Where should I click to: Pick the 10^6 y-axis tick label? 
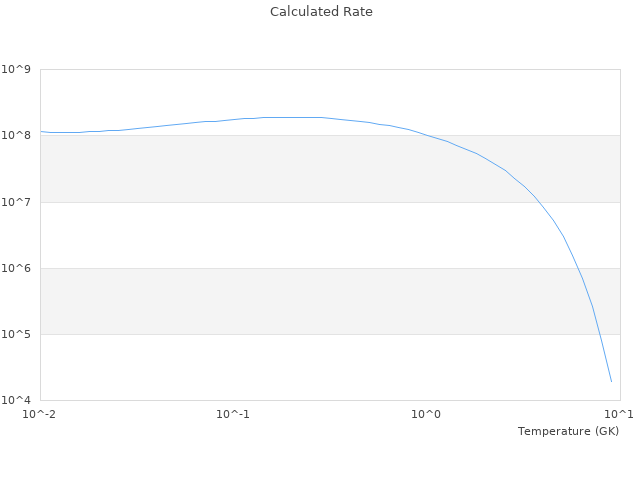click(x=17, y=268)
